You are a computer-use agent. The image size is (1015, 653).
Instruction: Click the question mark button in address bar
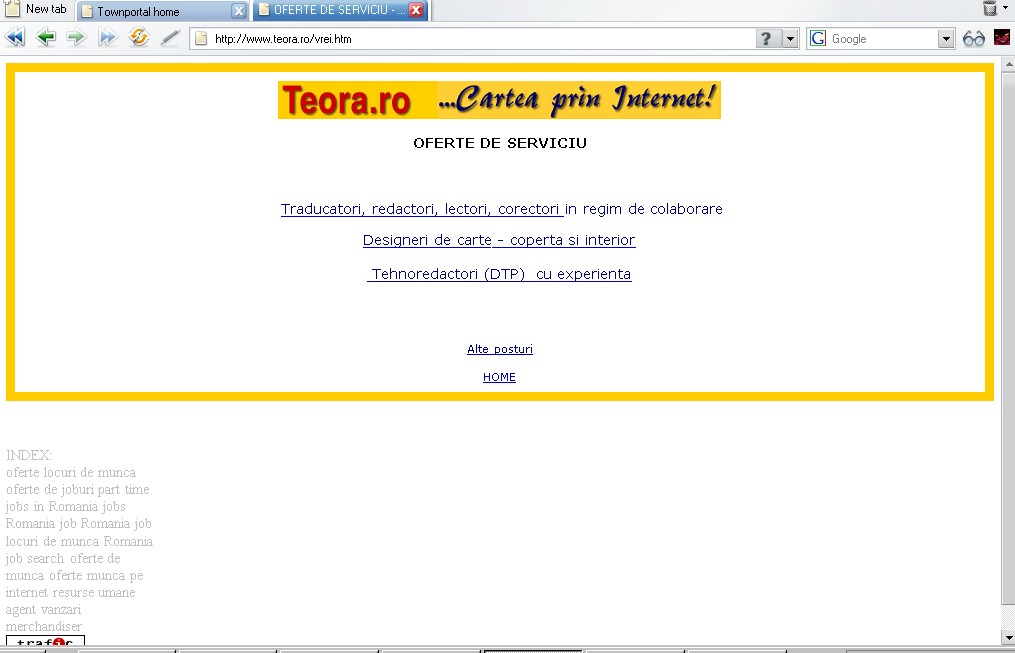pos(767,39)
